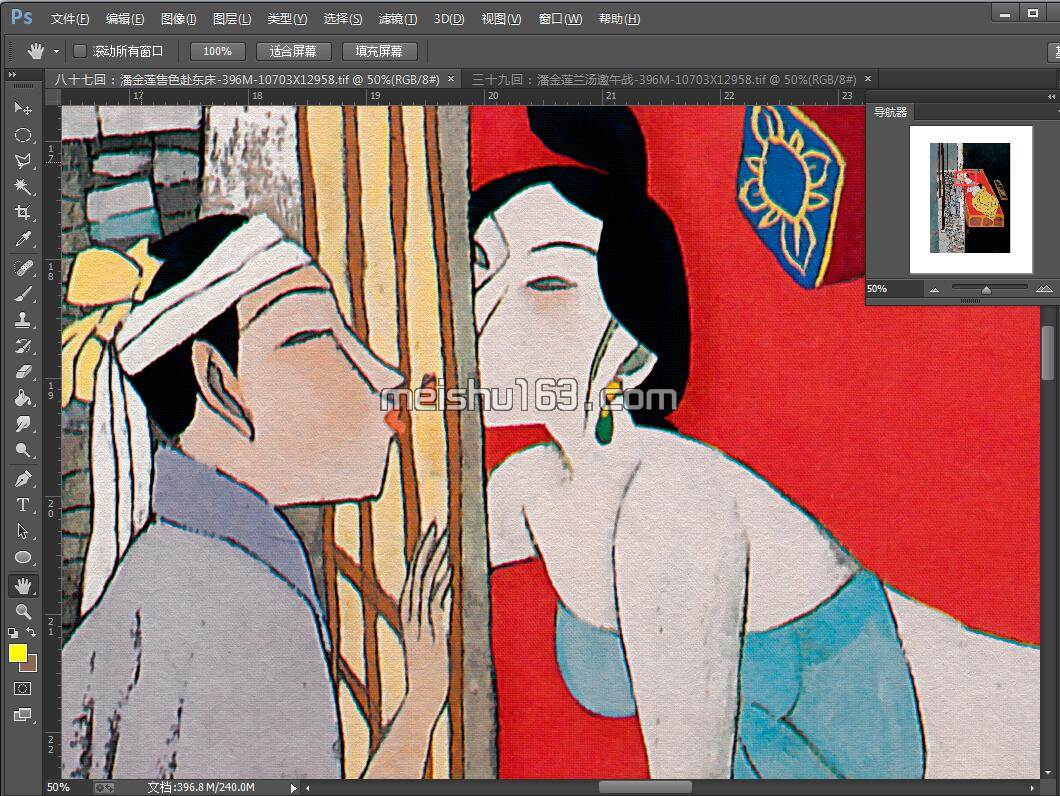
Task: Click the navigator zoom slider handle
Action: 986,290
